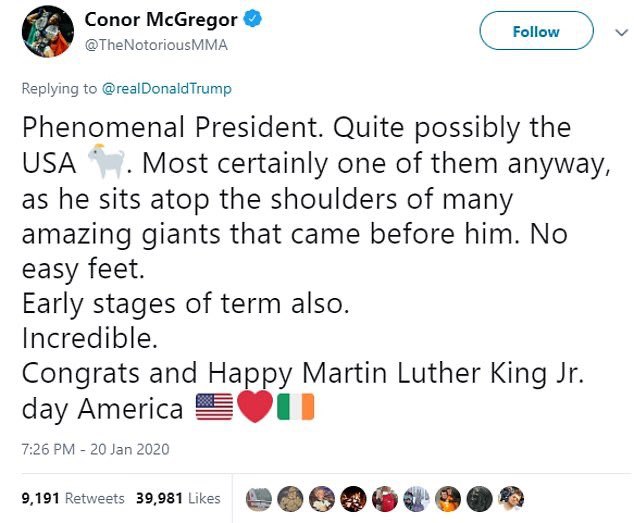
Task: Click the red heart emoji
Action: coord(255,409)
